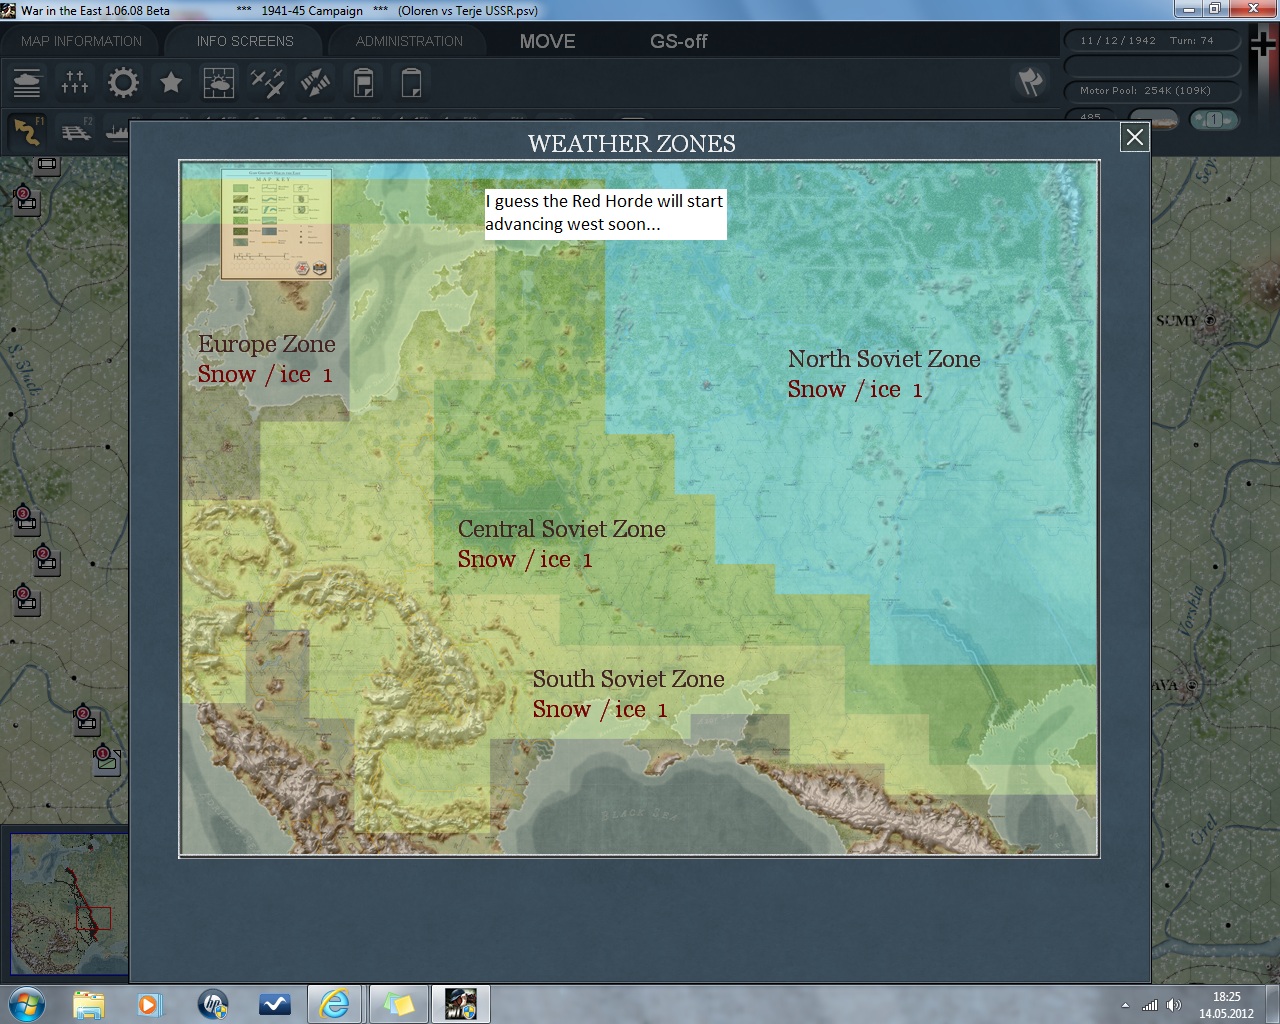Switch to War in the East taskbar icon
Viewport: 1280px width, 1024px height.
pyautogui.click(x=460, y=1003)
